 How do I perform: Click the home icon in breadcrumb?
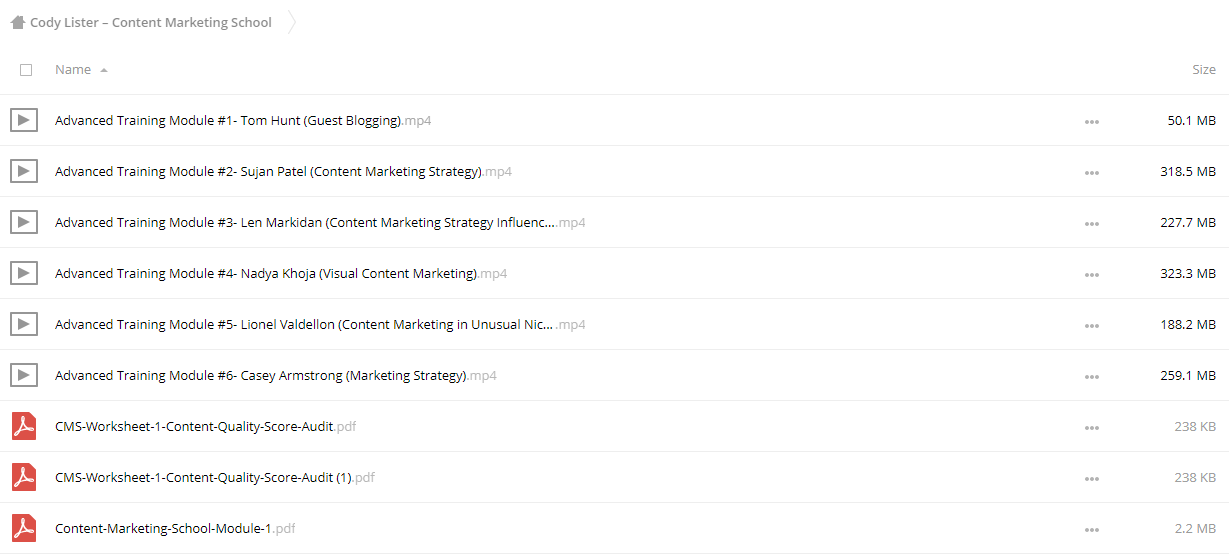click(17, 22)
